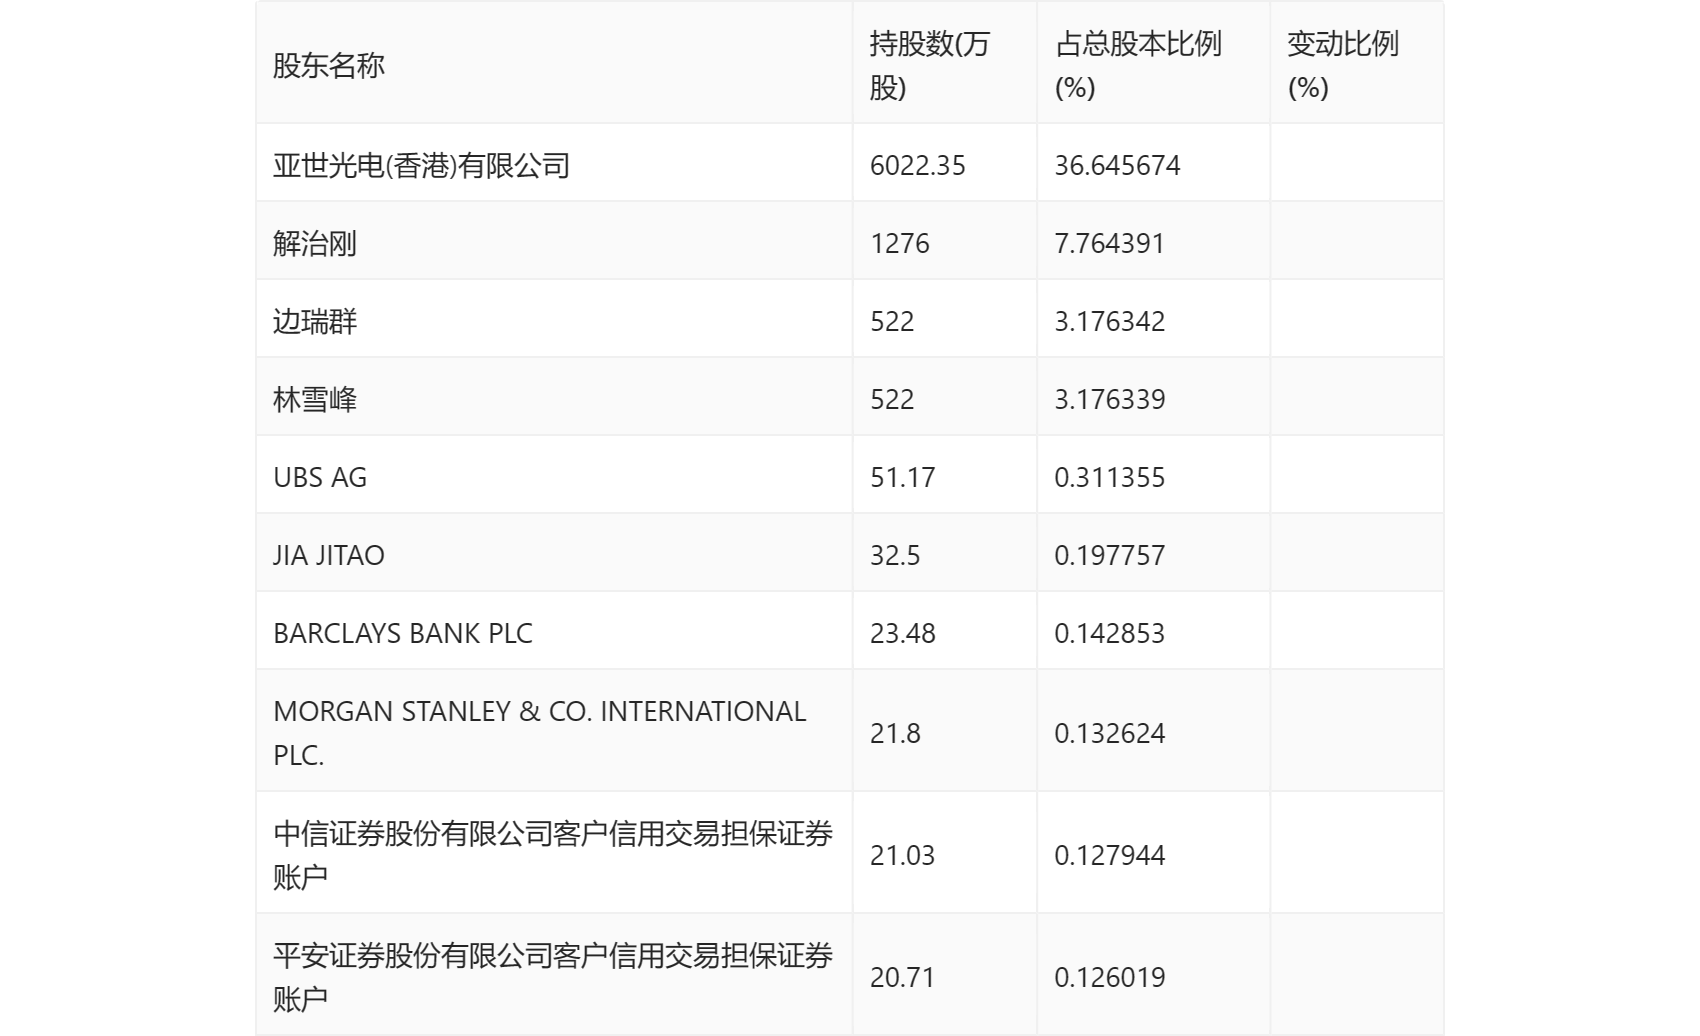The height and width of the screenshot is (1036, 1700).
Task: Select the percentage 3.176339
Action: click(1109, 399)
